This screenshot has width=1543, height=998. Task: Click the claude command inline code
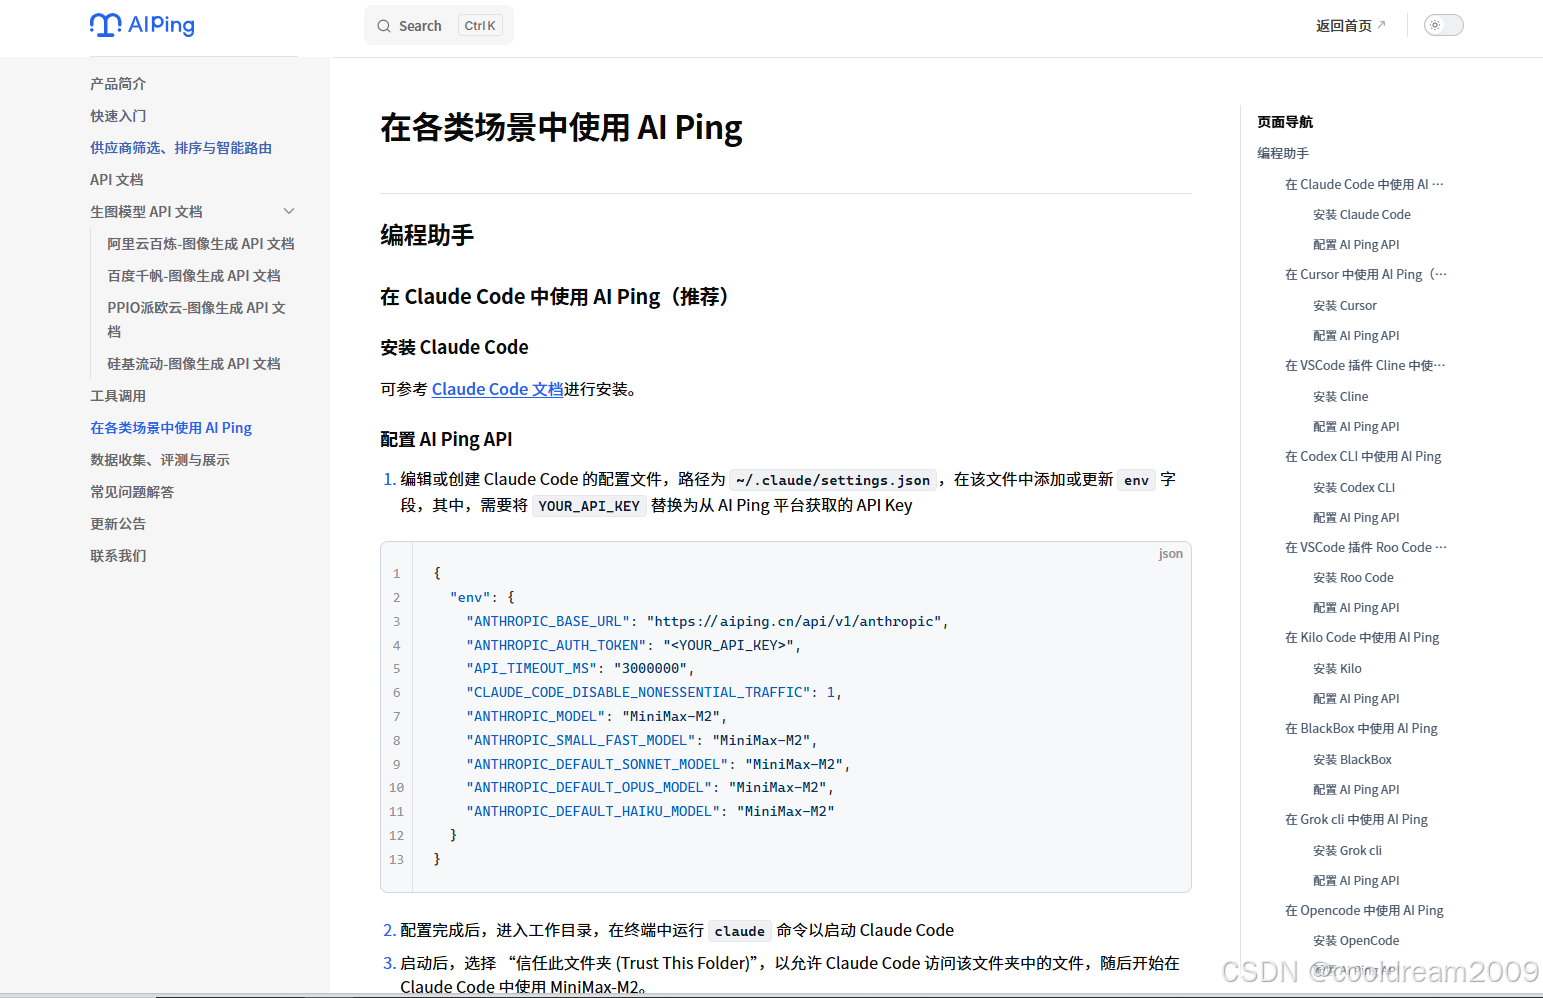(740, 931)
